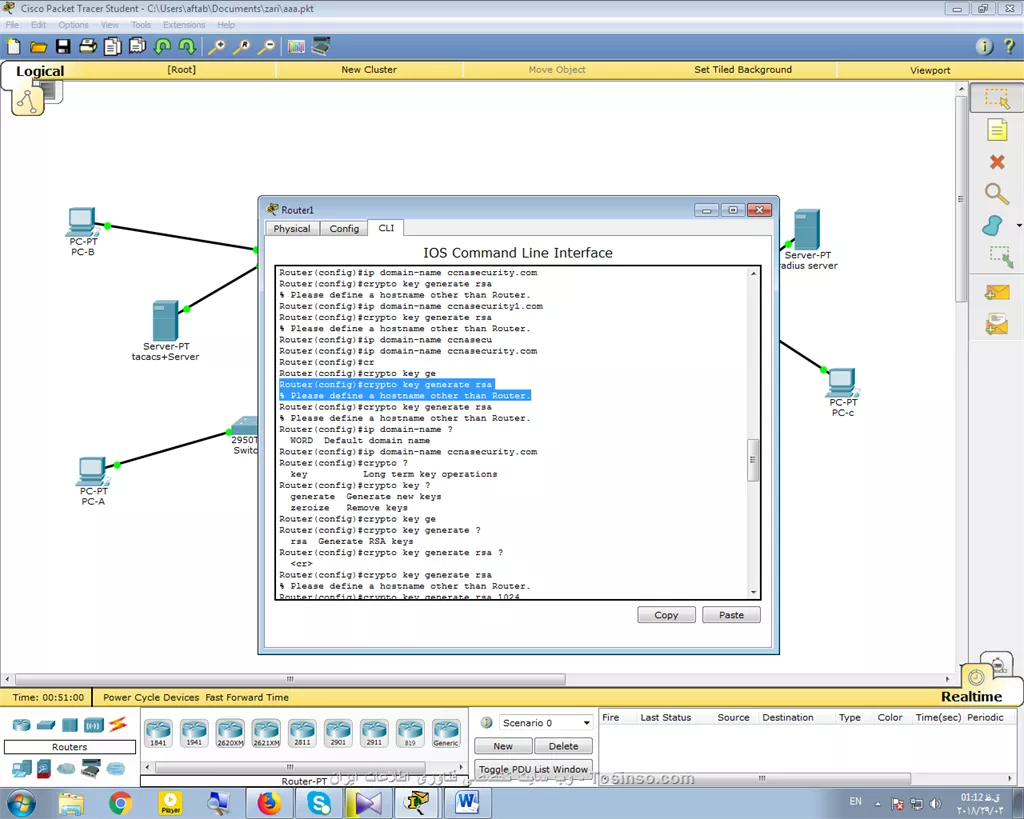Click Toggle PDU List Window button
This screenshot has height=819, width=1024.
pos(534,769)
